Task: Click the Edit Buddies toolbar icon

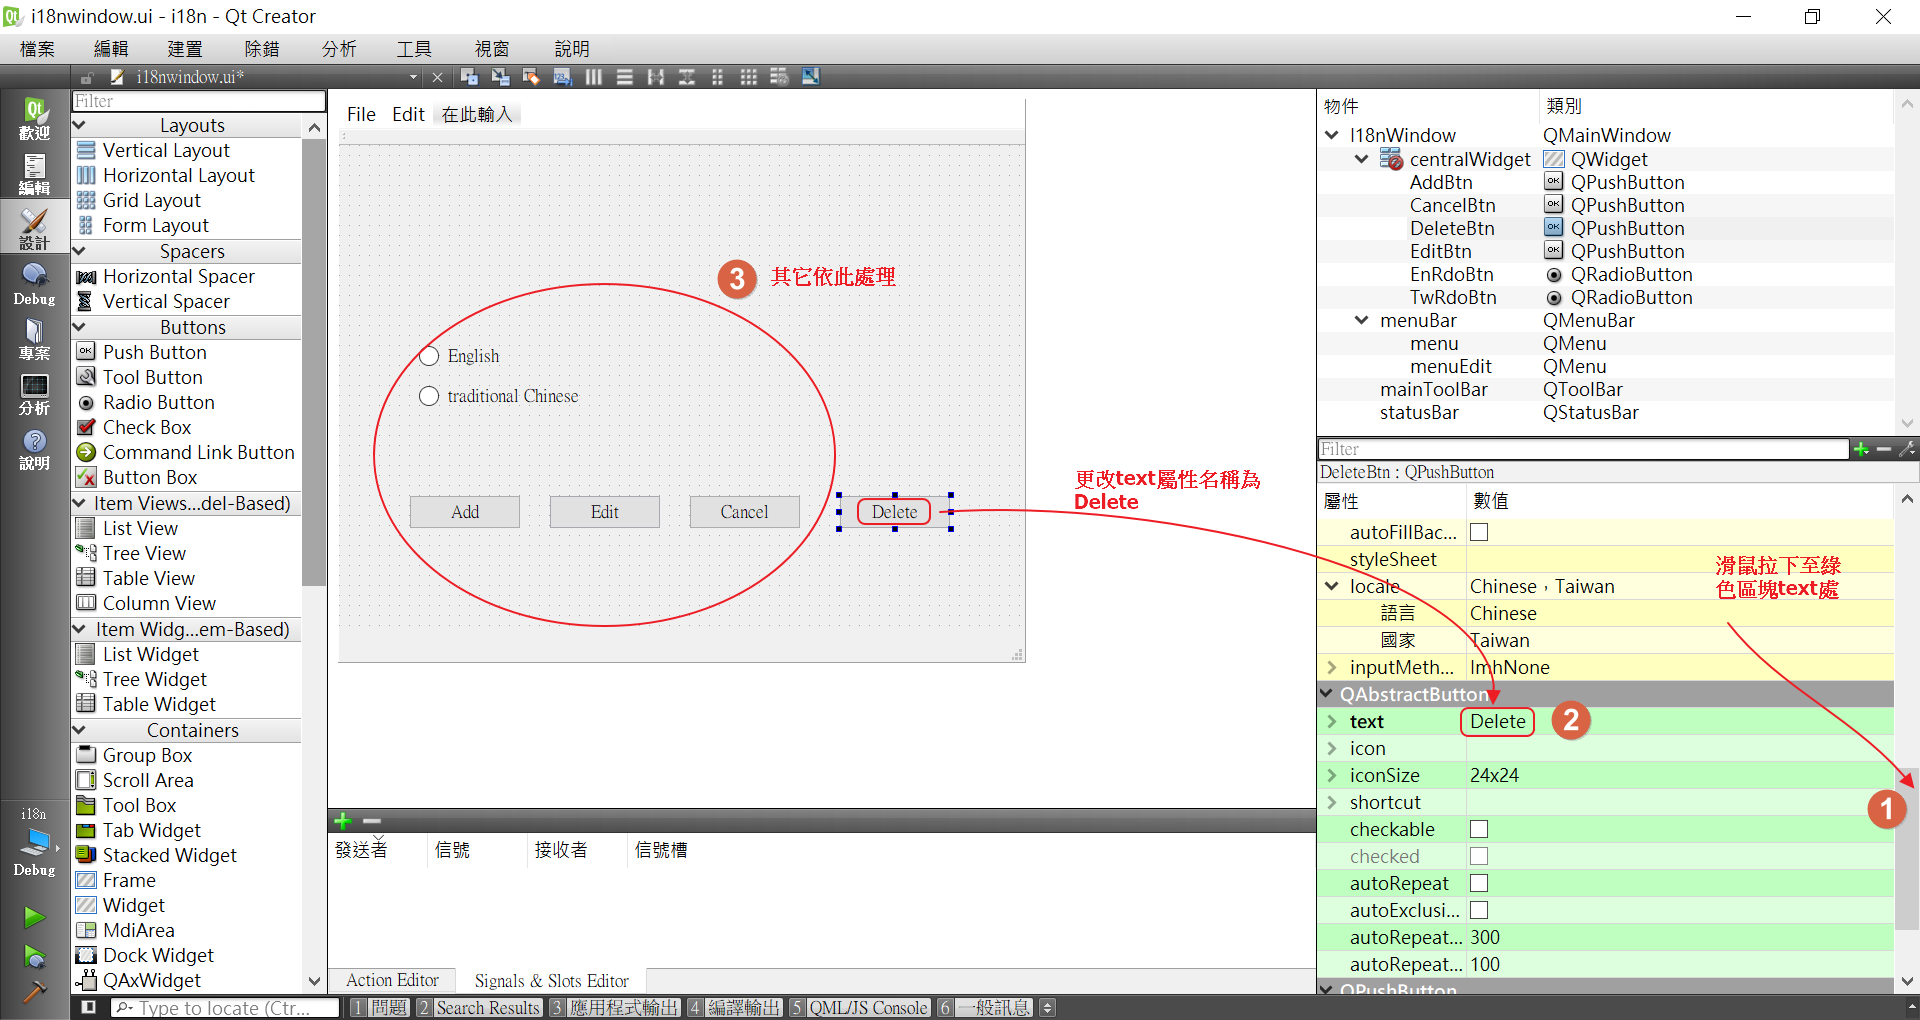Action: (x=531, y=77)
